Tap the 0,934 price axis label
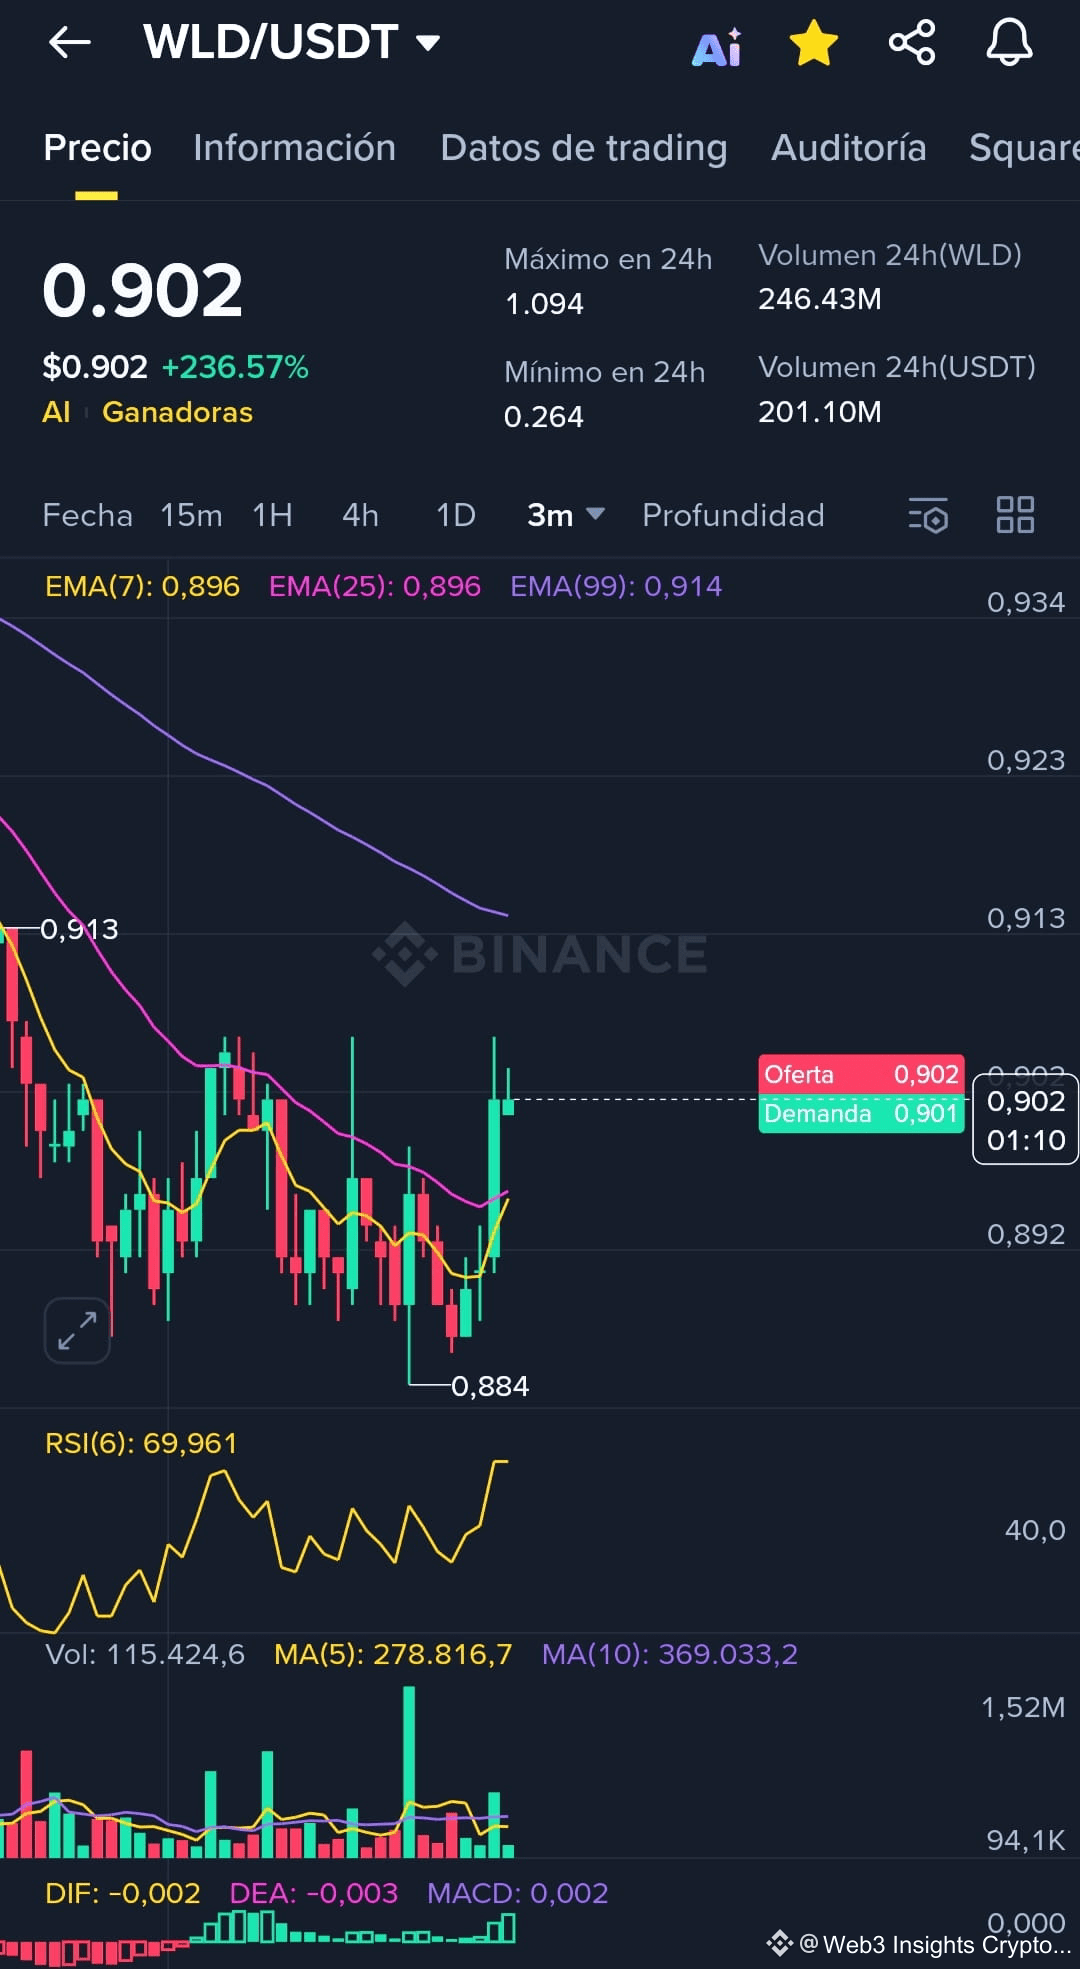The image size is (1080, 1969). [1026, 602]
